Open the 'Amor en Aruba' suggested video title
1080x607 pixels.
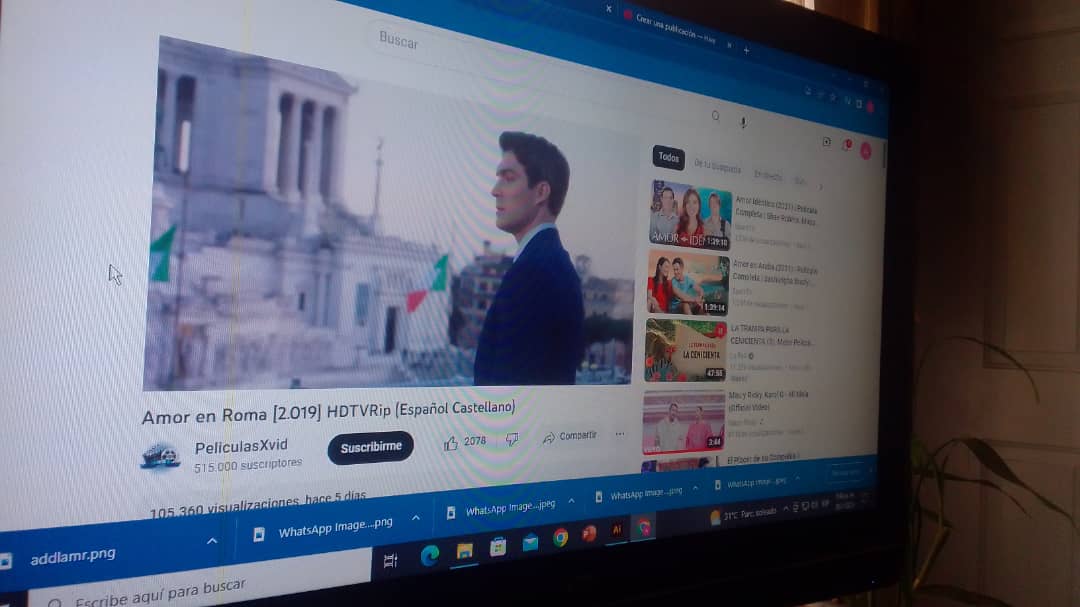(x=774, y=274)
